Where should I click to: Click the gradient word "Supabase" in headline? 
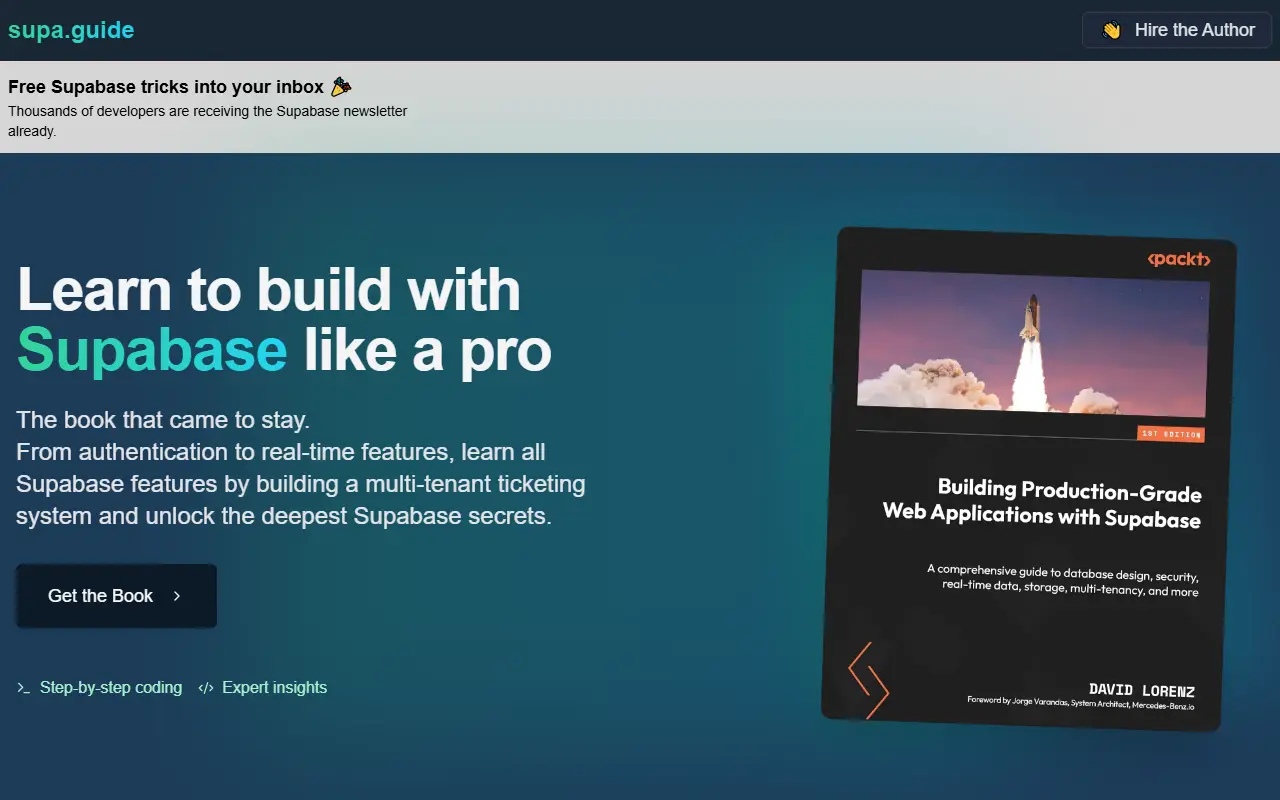pos(152,350)
